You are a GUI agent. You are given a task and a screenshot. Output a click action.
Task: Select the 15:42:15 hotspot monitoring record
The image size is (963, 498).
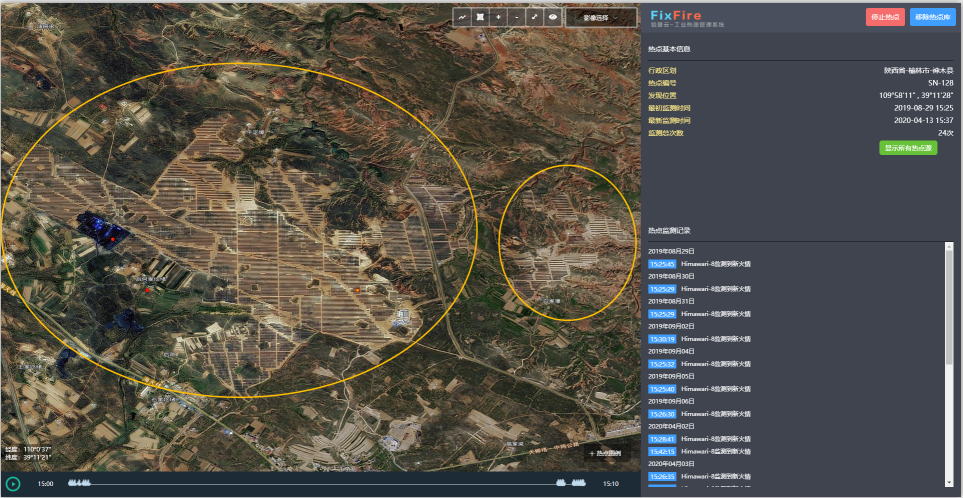(662, 451)
